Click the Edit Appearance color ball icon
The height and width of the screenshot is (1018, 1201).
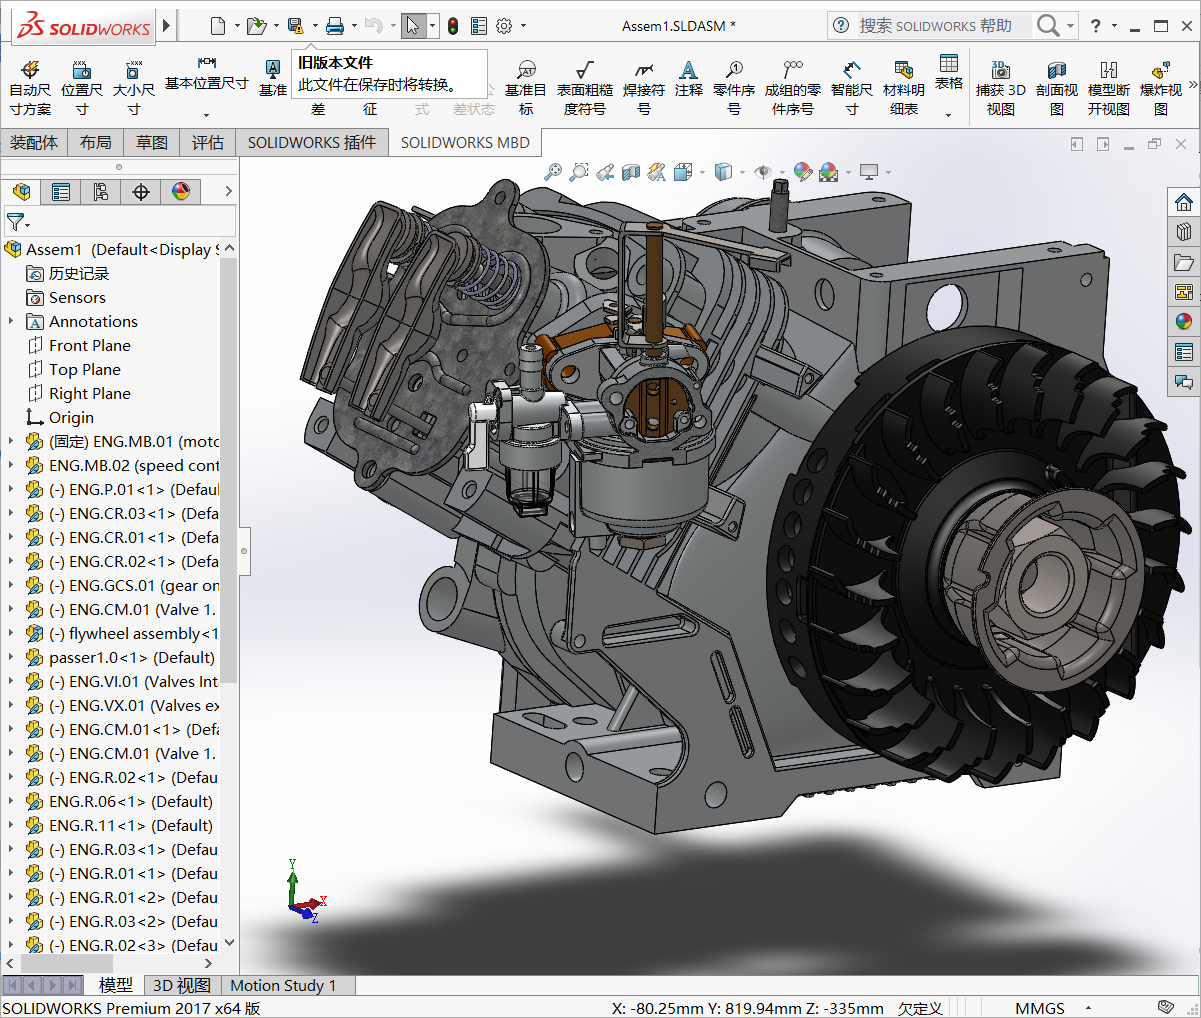click(802, 172)
